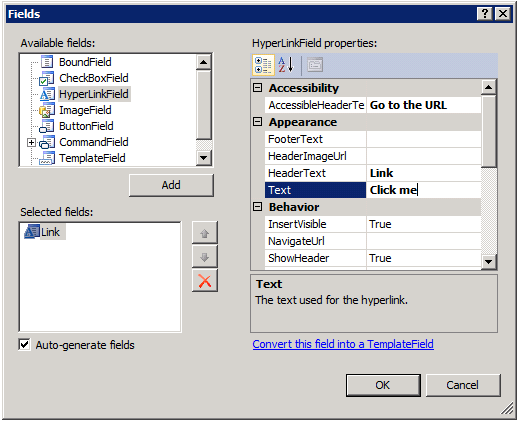The height and width of the screenshot is (423, 518).
Task: Click the TemplateField icon in the tree
Action: tap(47, 158)
